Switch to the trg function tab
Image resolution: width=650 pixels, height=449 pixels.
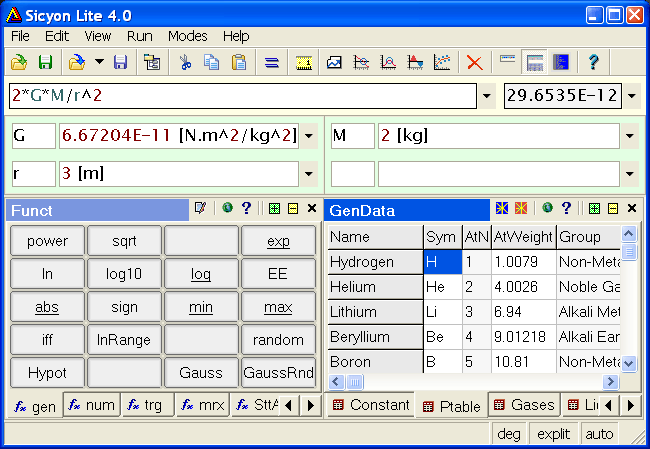pos(146,405)
